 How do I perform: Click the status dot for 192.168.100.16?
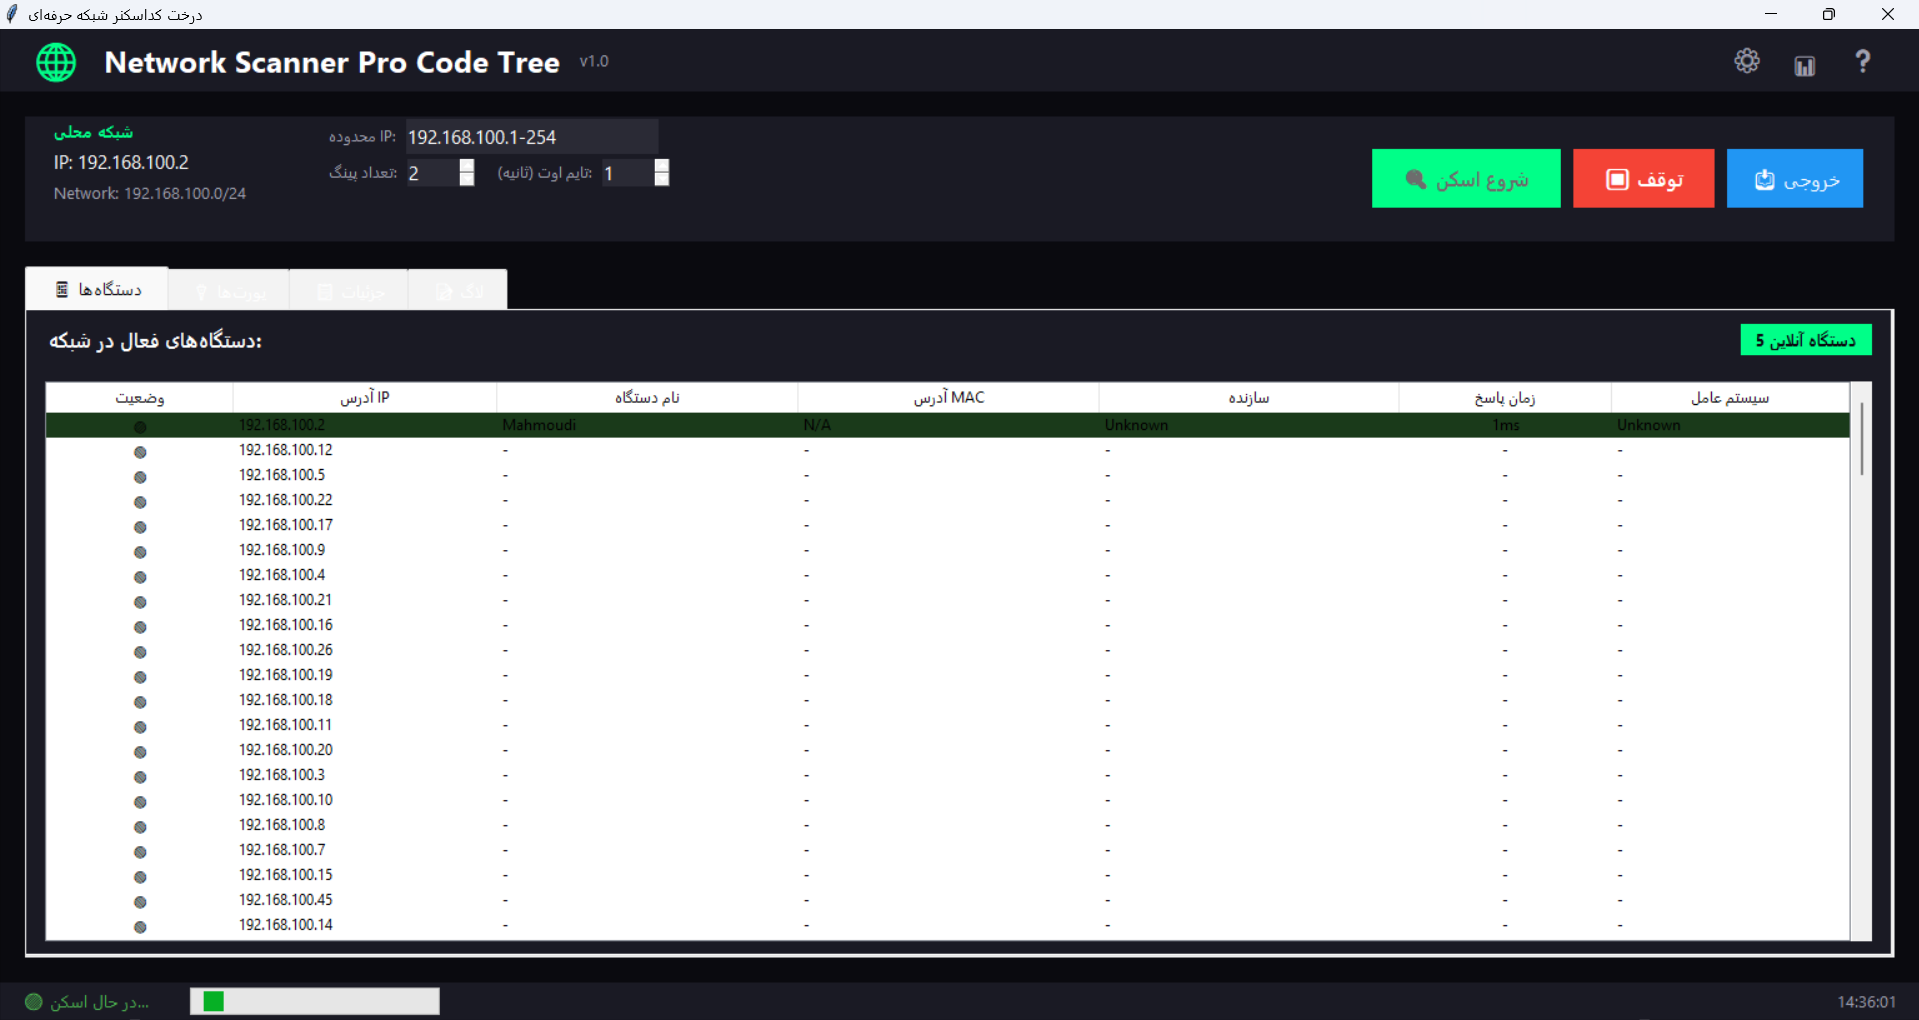(140, 627)
